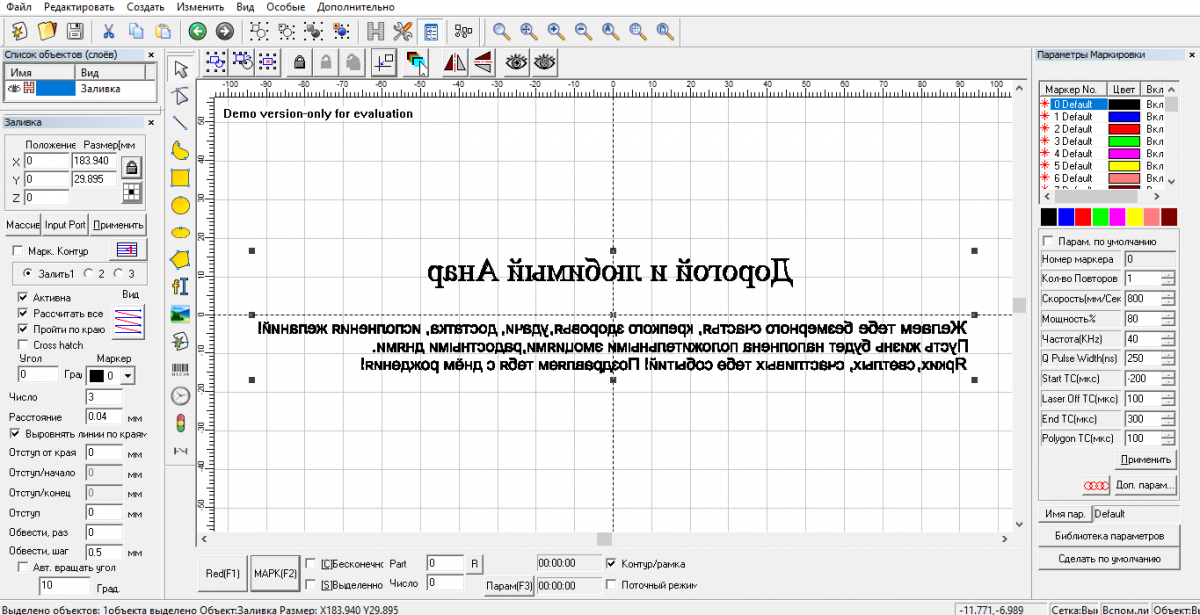1200x615 pixels.
Task: Click the Библиотека параметров button
Action: click(1109, 535)
